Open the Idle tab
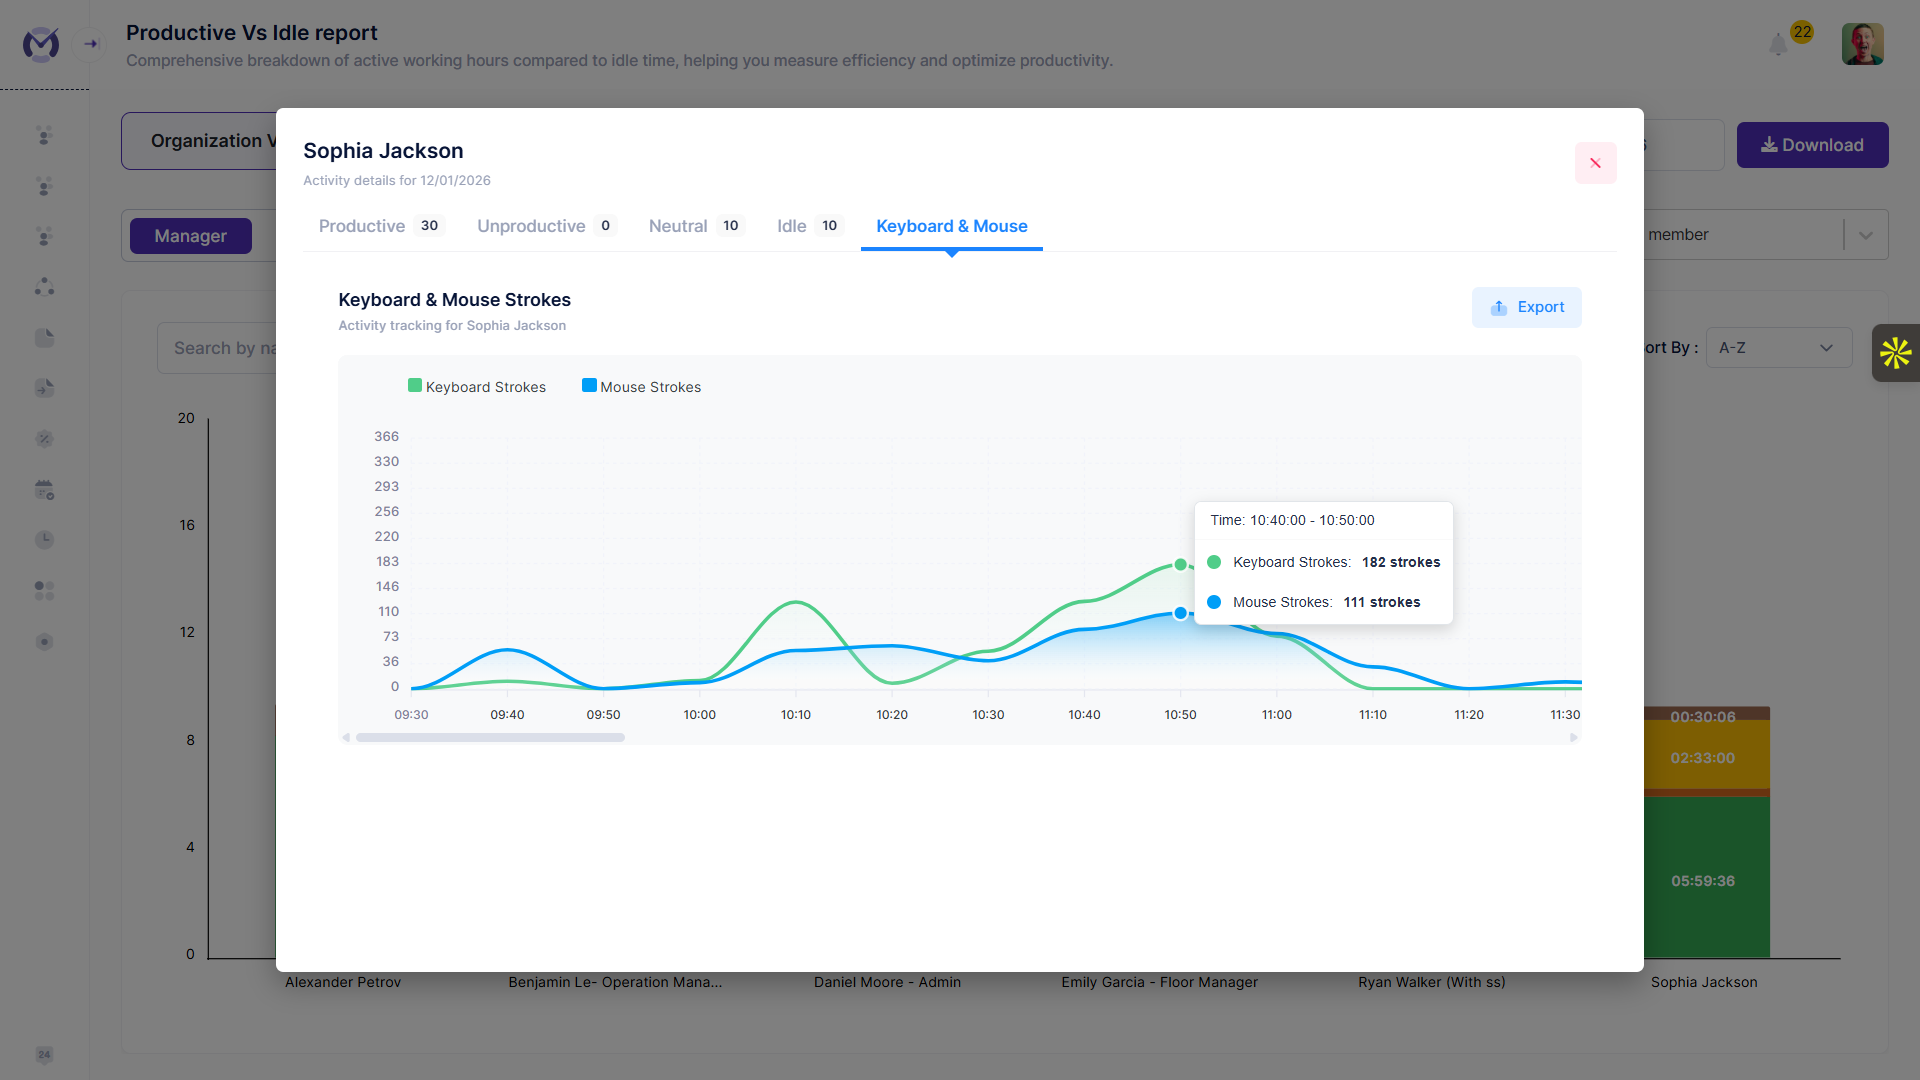 click(x=792, y=226)
